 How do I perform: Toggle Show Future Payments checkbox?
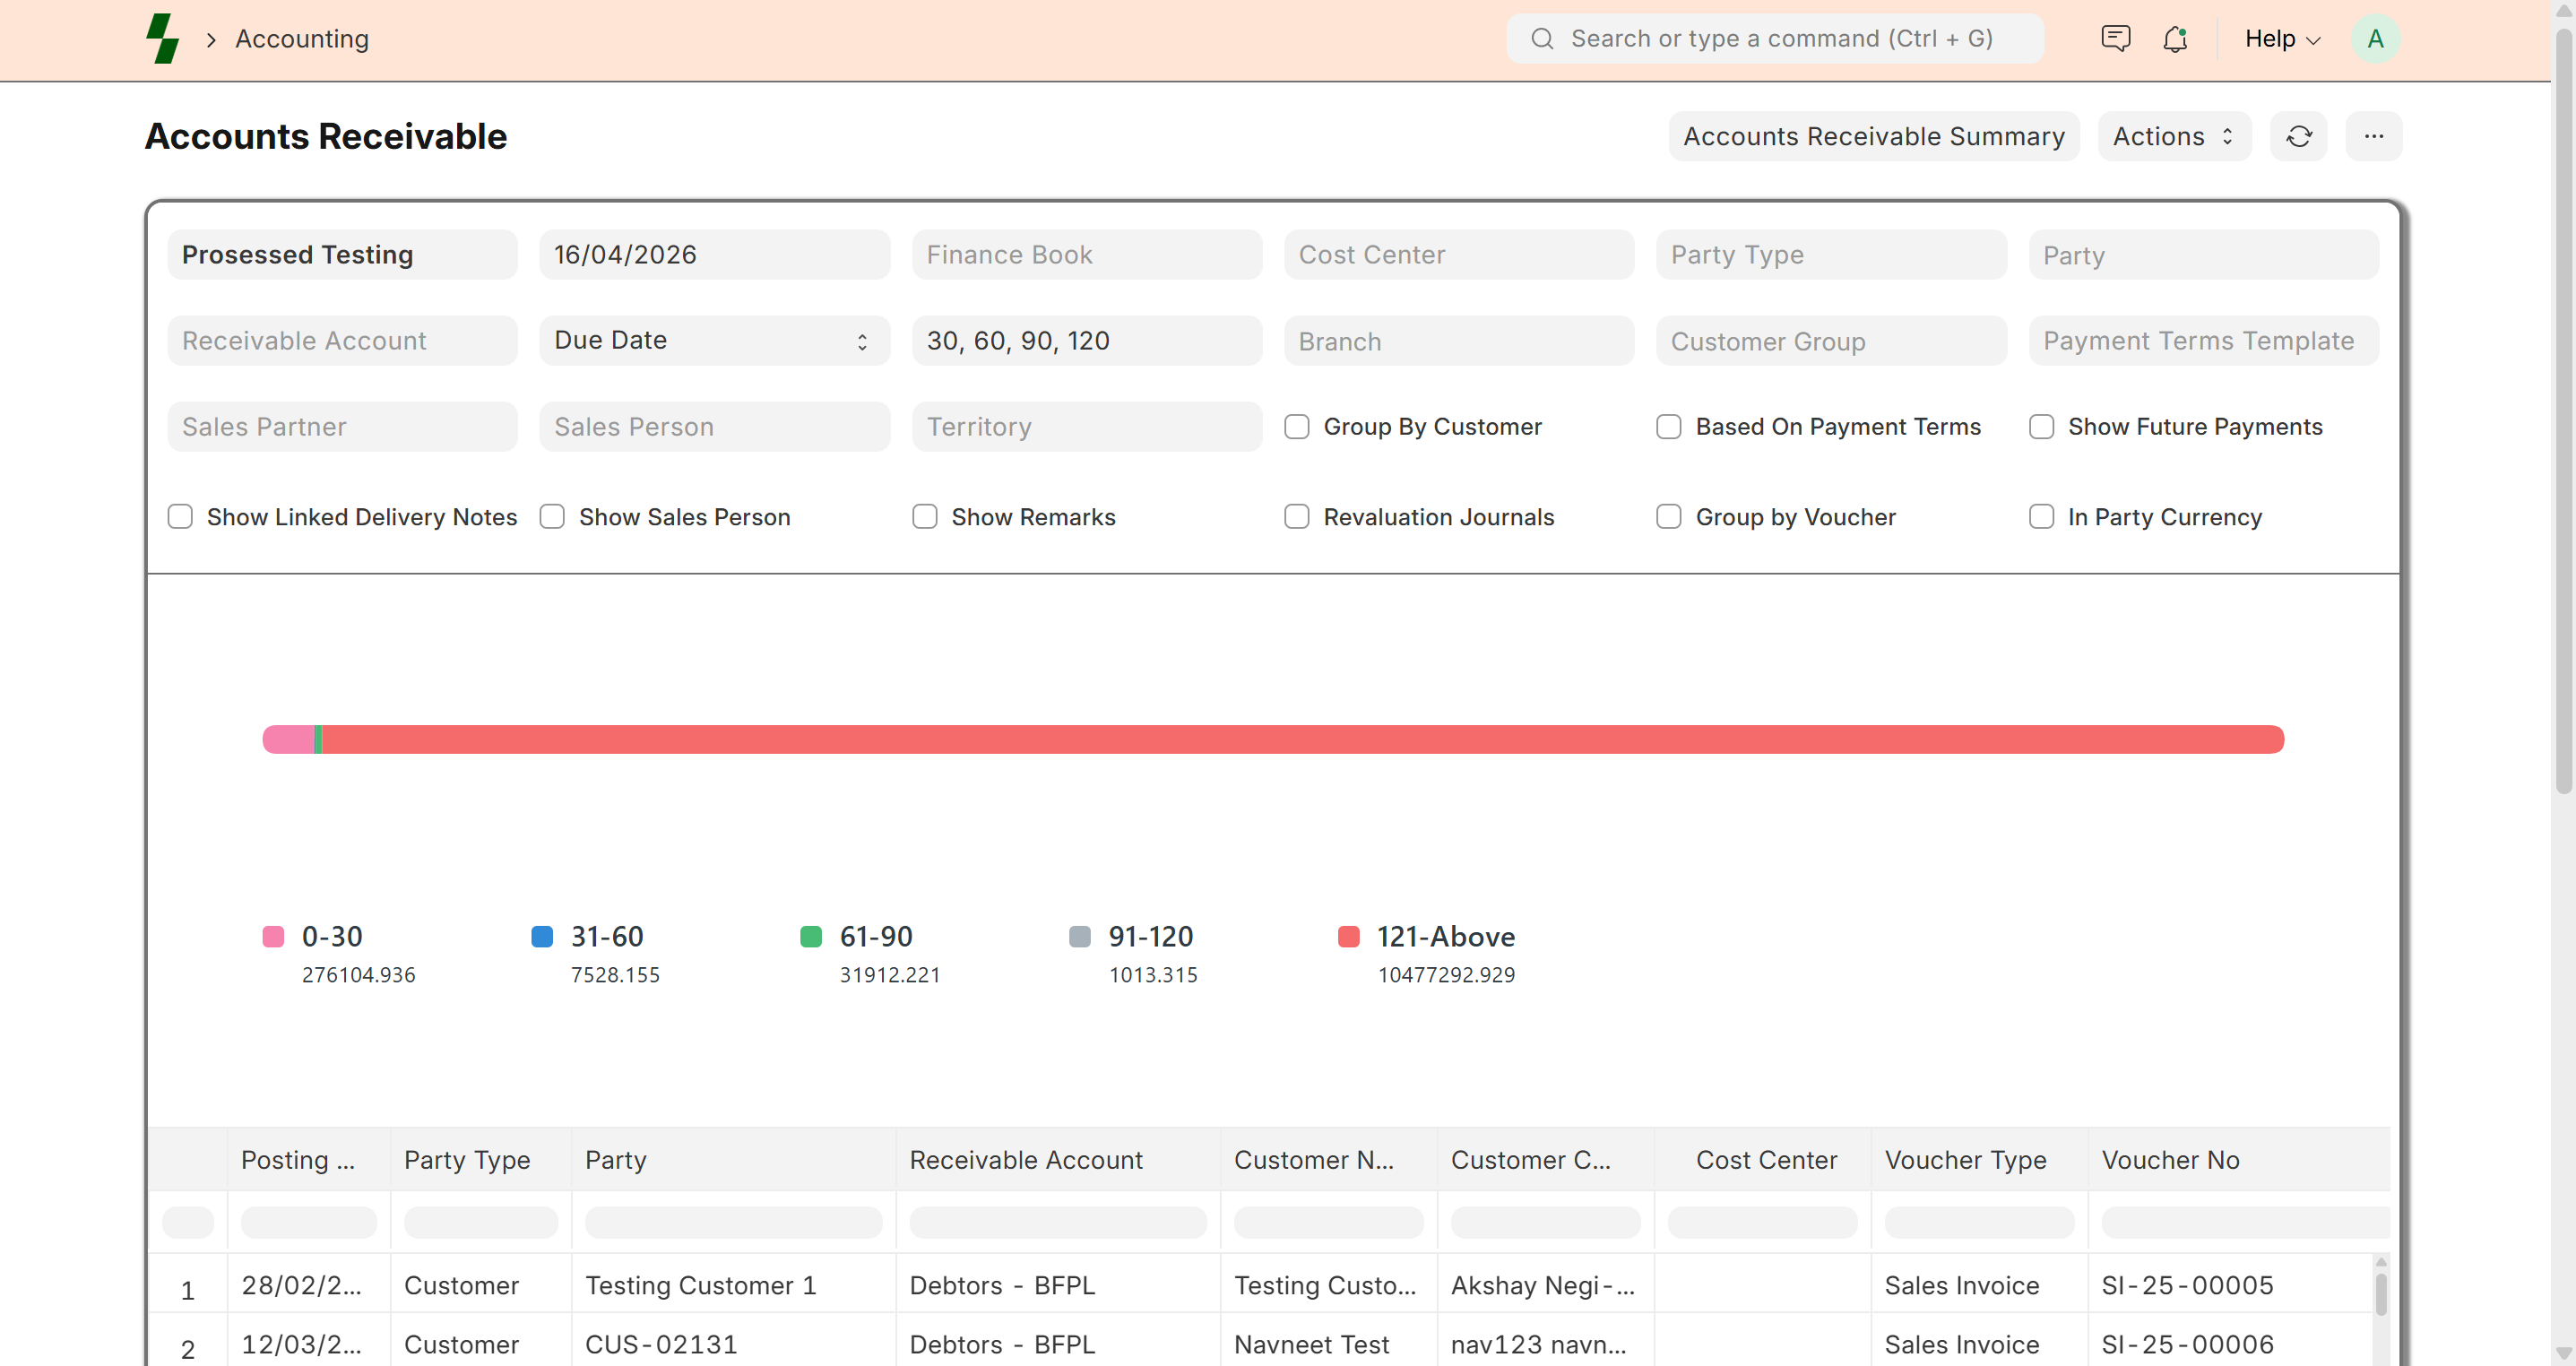pos(2041,427)
